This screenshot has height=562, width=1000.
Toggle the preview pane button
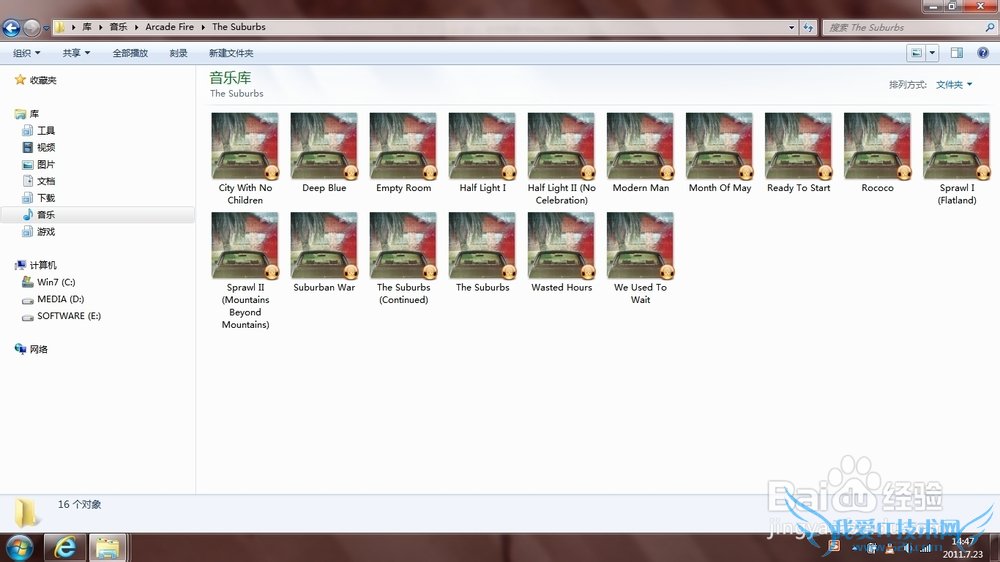[957, 53]
